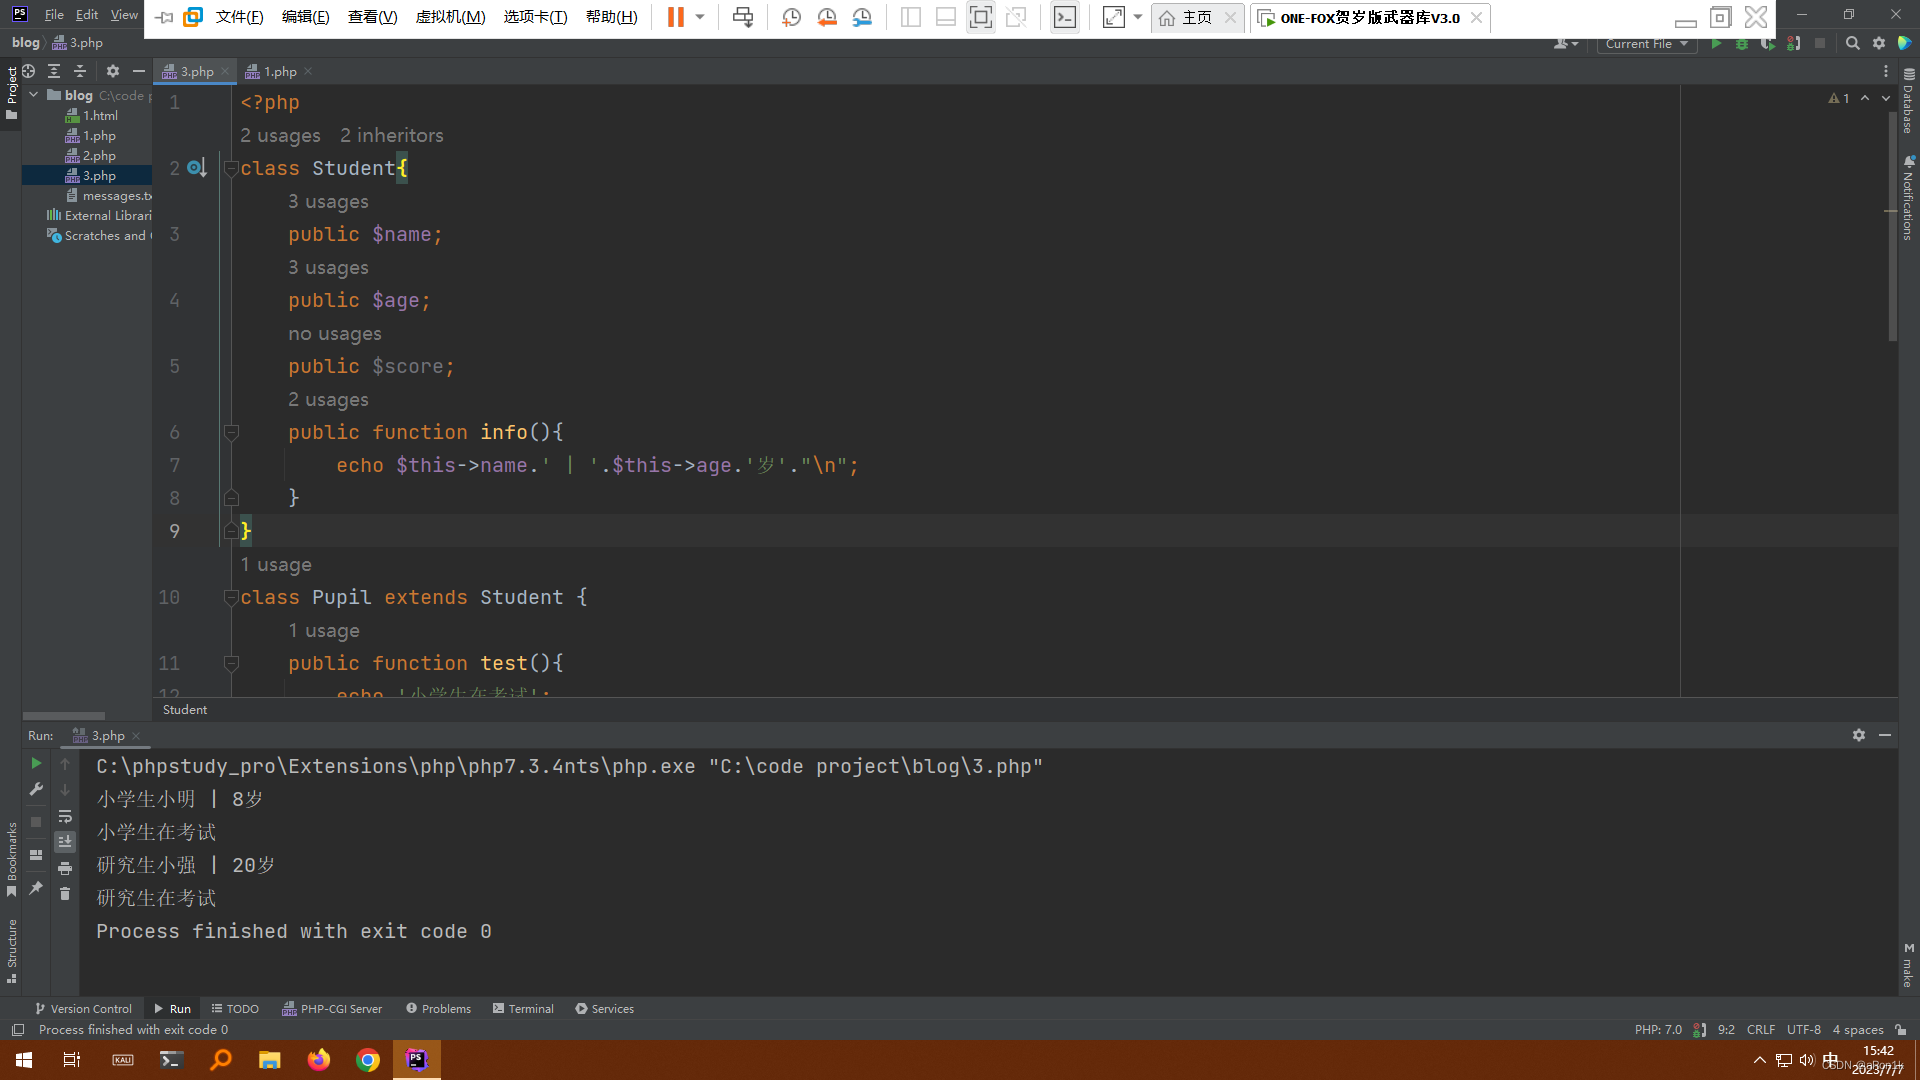Fold the info() function at line 6
The height and width of the screenshot is (1080, 1920).
pyautogui.click(x=231, y=433)
